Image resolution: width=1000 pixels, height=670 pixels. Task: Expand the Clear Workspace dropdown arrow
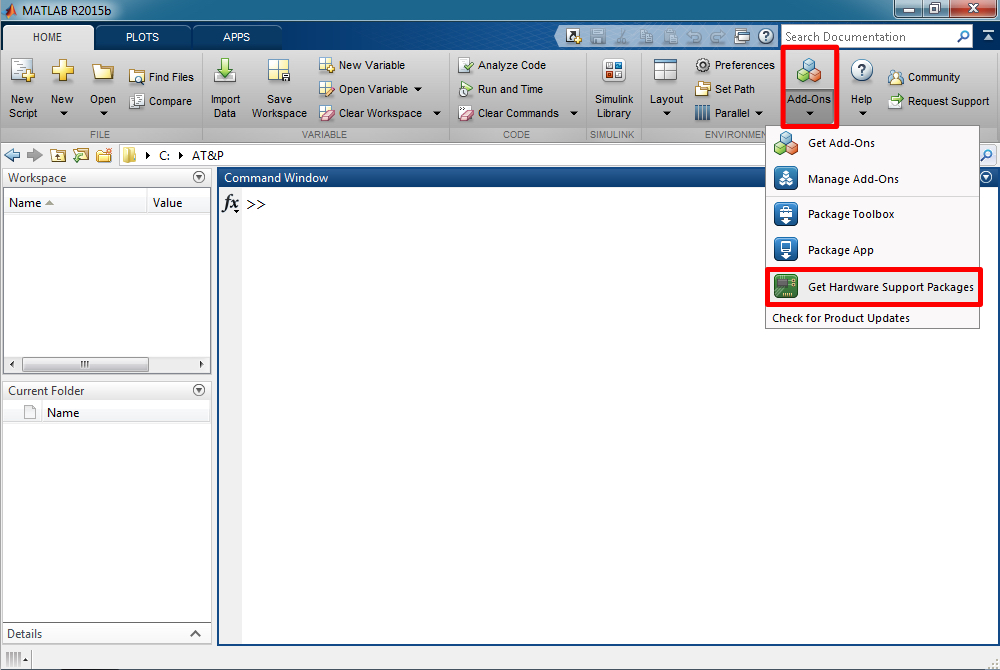pyautogui.click(x=437, y=113)
